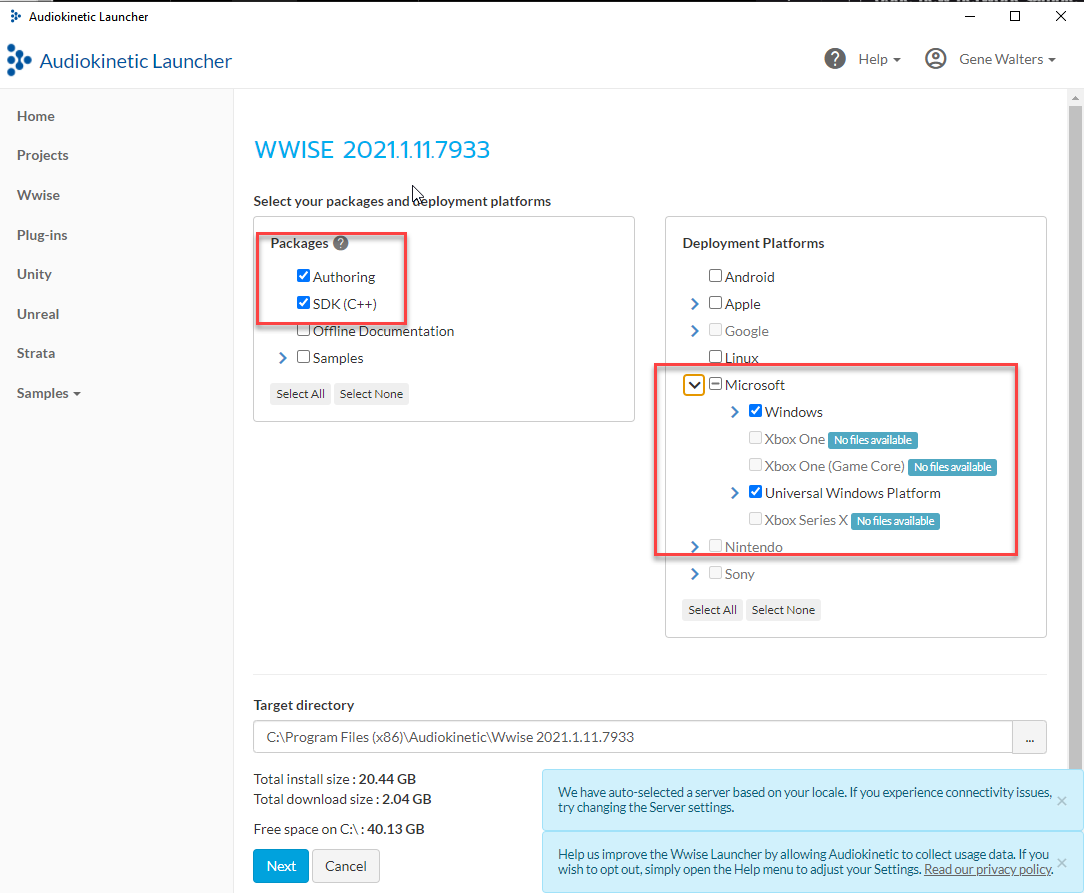The image size is (1084, 893).
Task: Click the Free space on C:\ text
Action: pyautogui.click(x=339, y=829)
